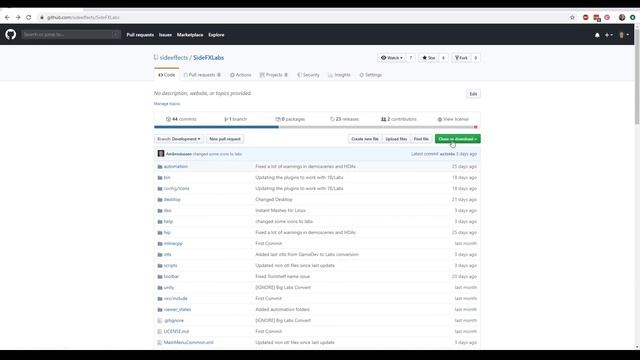Bookmark the page with the star icon
Screen dimensions: 640x360
[x=572, y=18]
